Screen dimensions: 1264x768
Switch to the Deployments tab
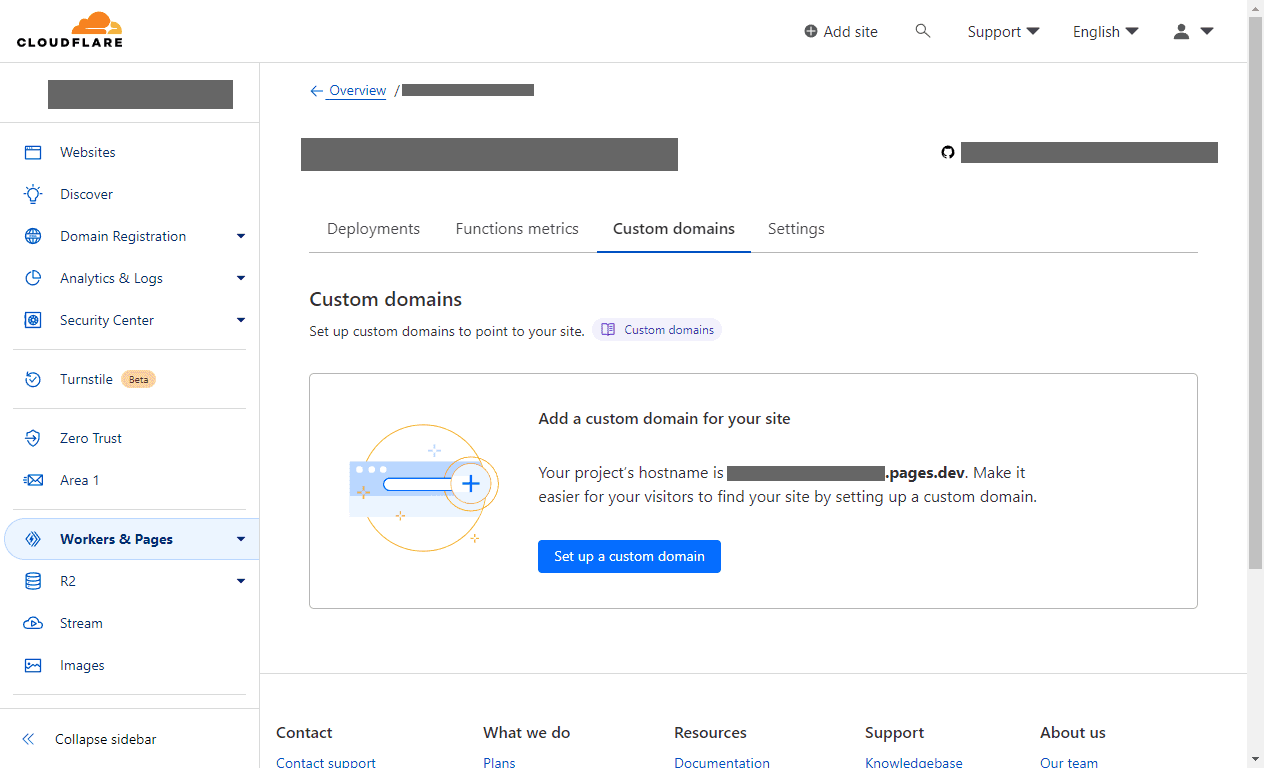click(x=373, y=229)
